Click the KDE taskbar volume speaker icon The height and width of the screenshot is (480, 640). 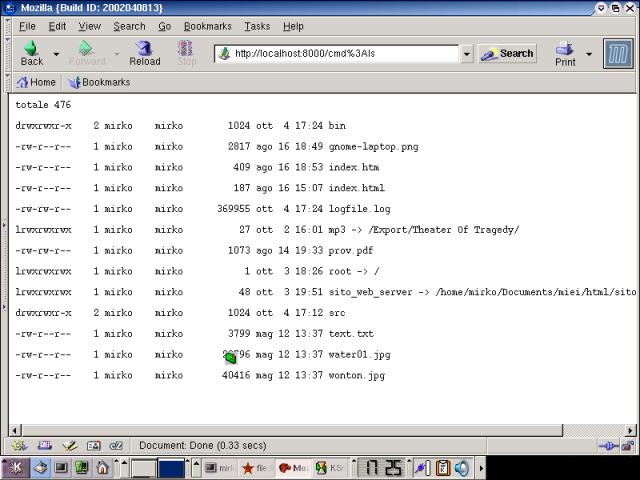[462, 468]
